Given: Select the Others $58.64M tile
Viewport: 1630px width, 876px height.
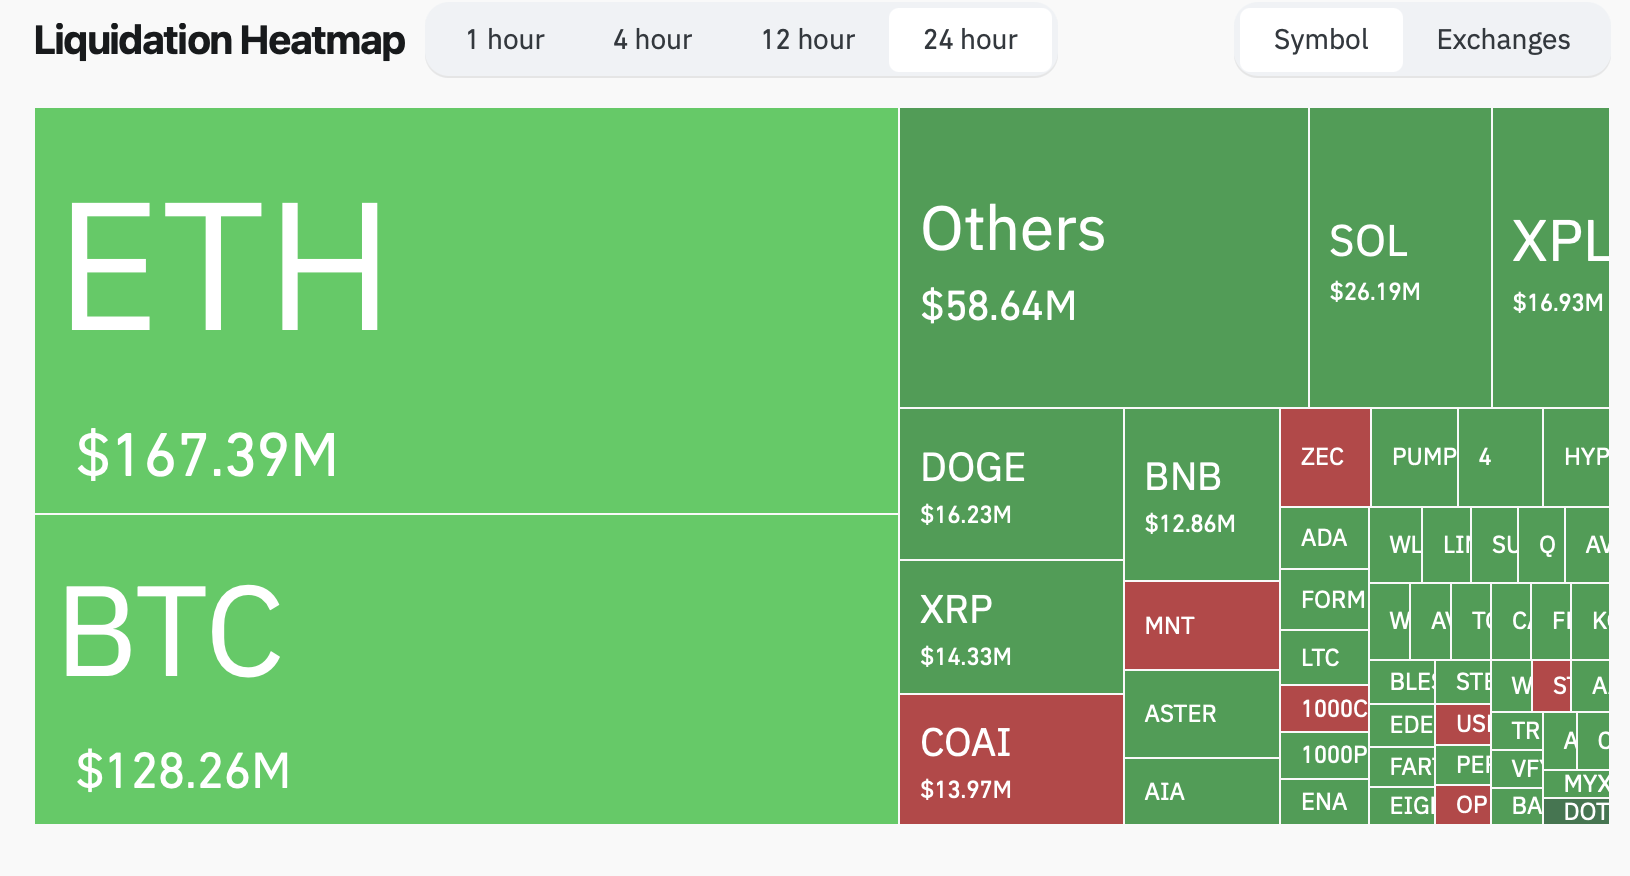Looking at the screenshot, I should [1103, 258].
